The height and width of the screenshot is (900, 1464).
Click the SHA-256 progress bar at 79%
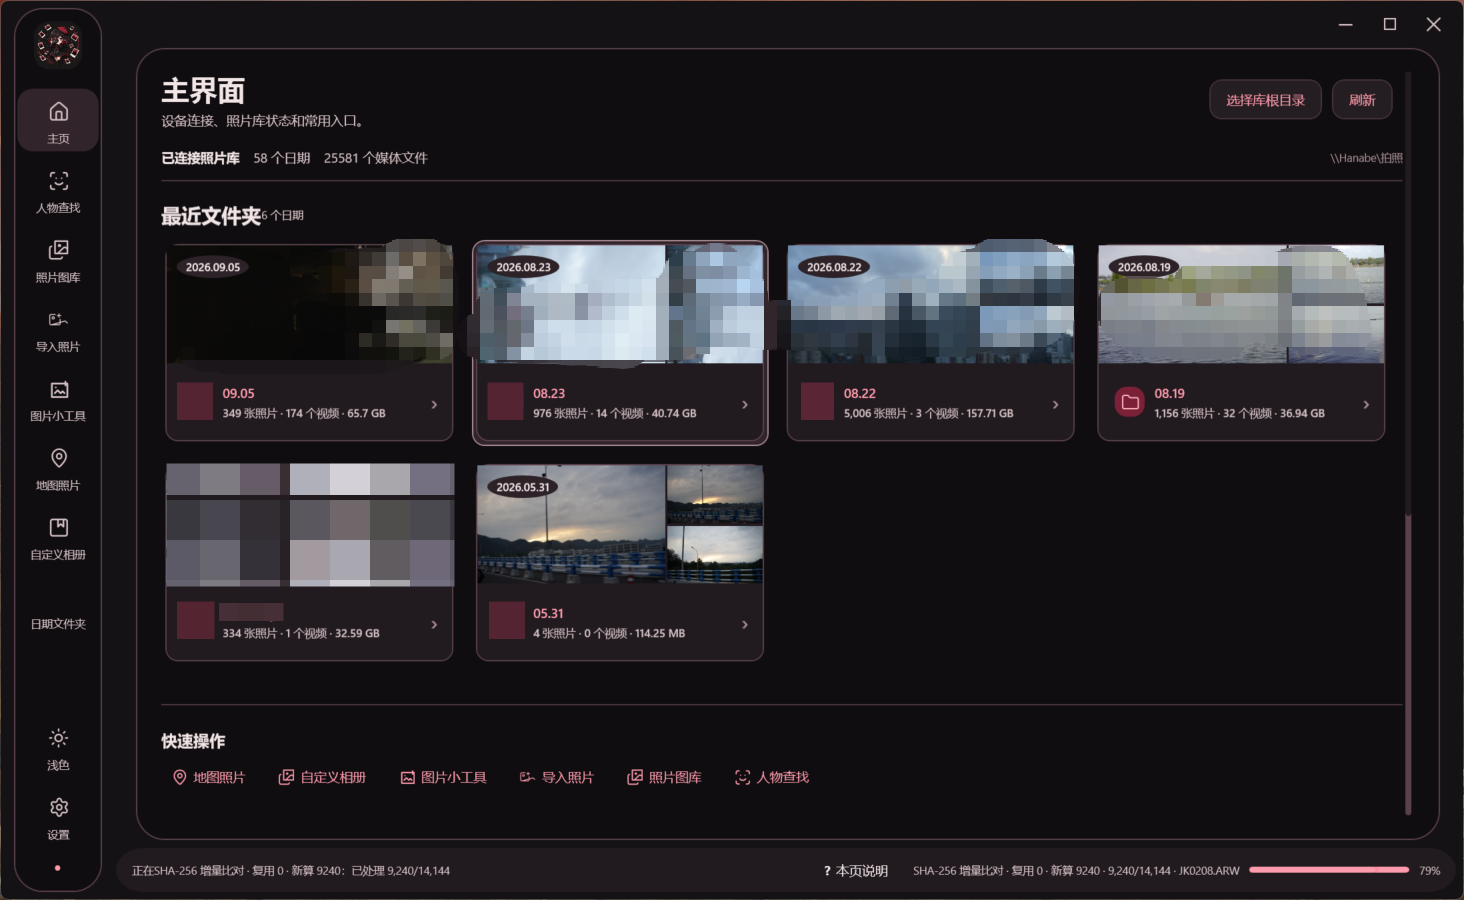pos(1329,870)
